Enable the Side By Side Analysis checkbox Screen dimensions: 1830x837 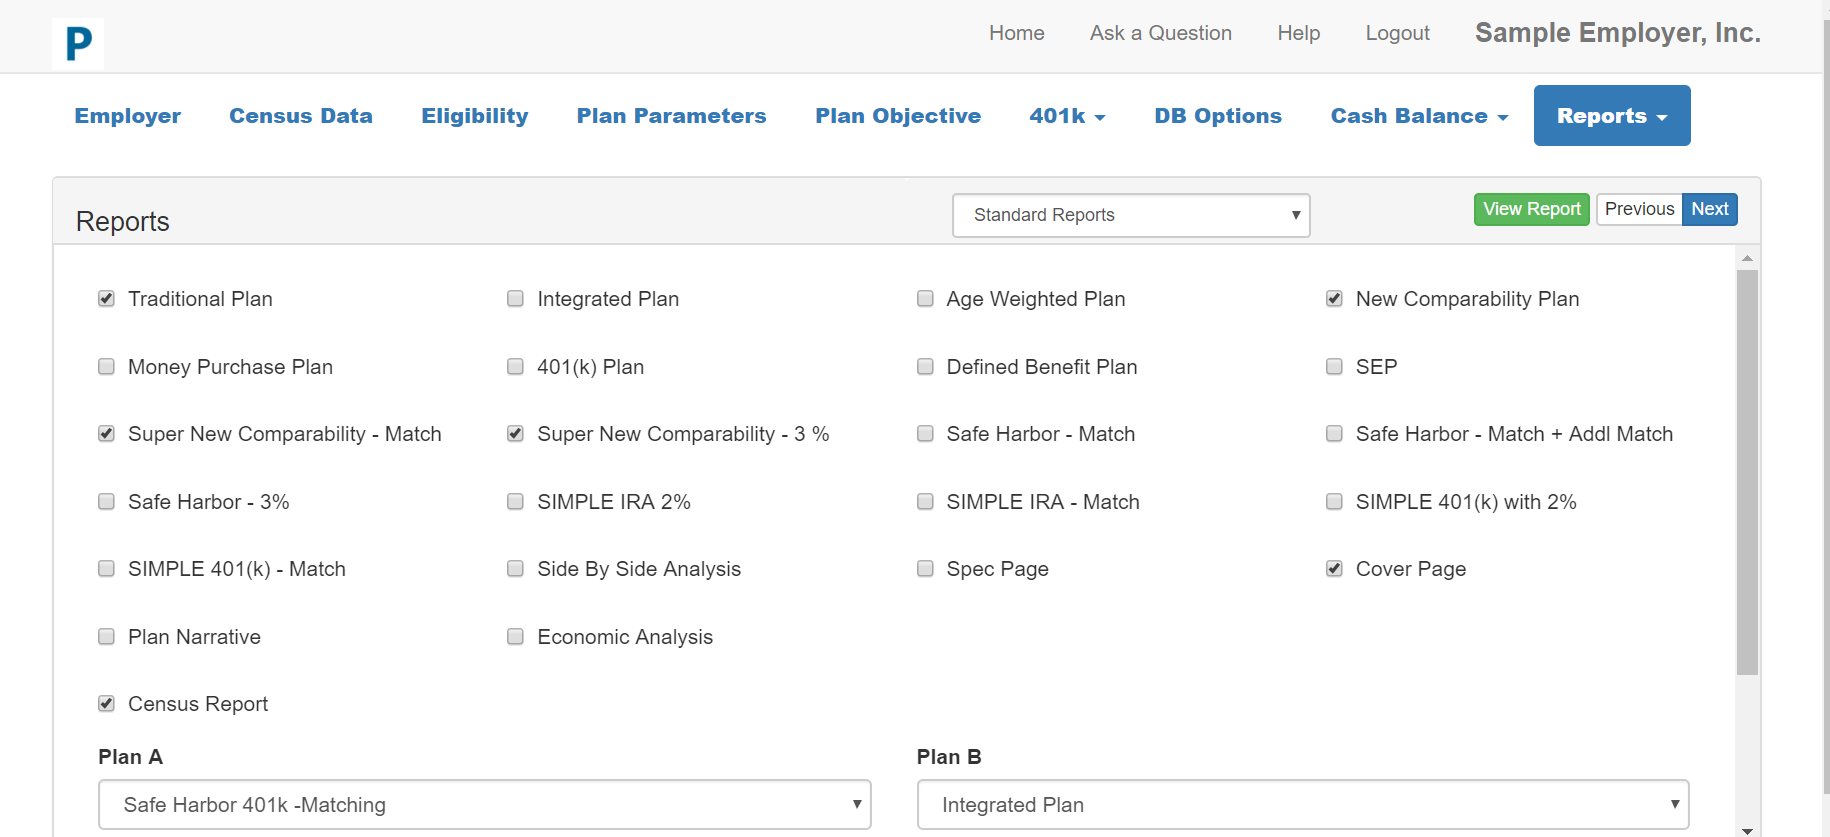click(516, 569)
